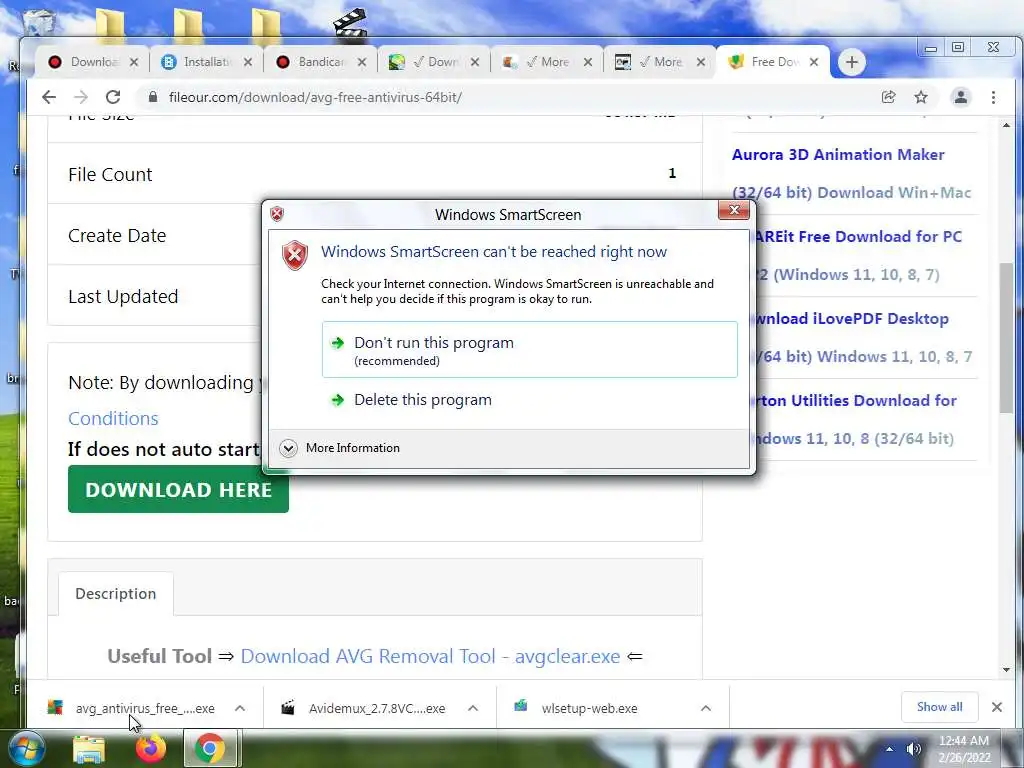Click the red shield warning icon
This screenshot has height=768, width=1024.
pyautogui.click(x=295, y=255)
